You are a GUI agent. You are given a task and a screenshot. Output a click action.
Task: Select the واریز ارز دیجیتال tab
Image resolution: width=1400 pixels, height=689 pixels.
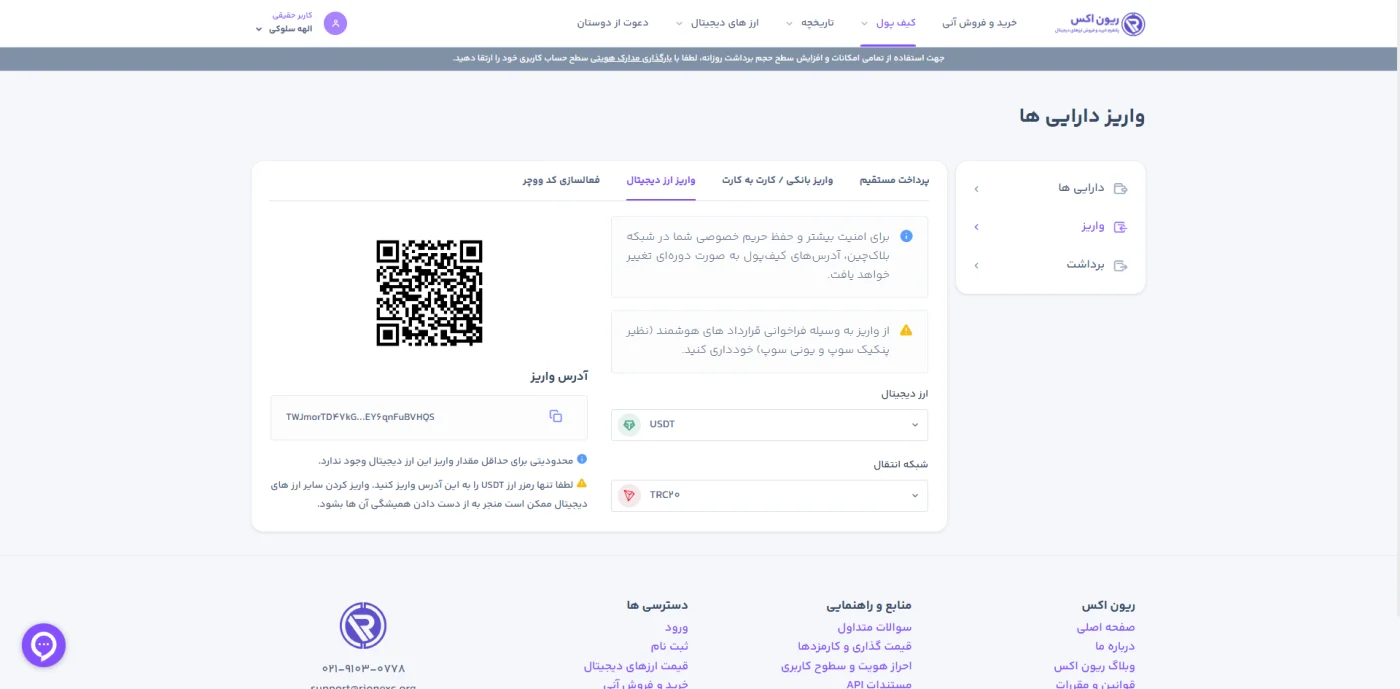[x=661, y=181]
